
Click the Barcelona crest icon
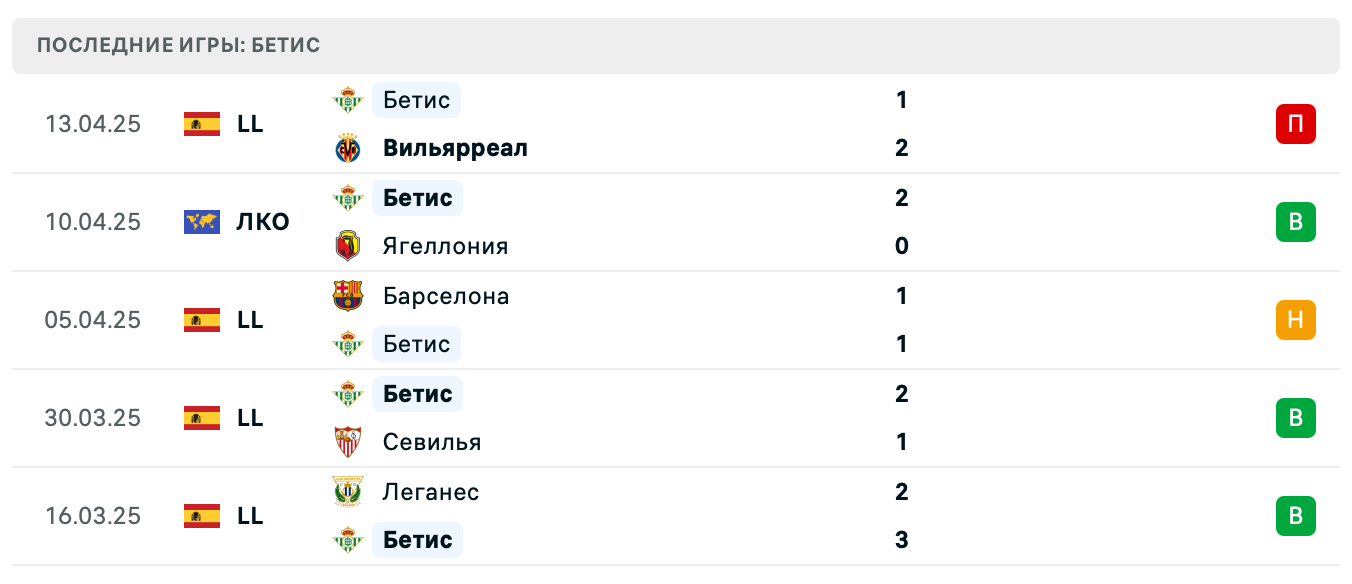pyautogui.click(x=348, y=296)
